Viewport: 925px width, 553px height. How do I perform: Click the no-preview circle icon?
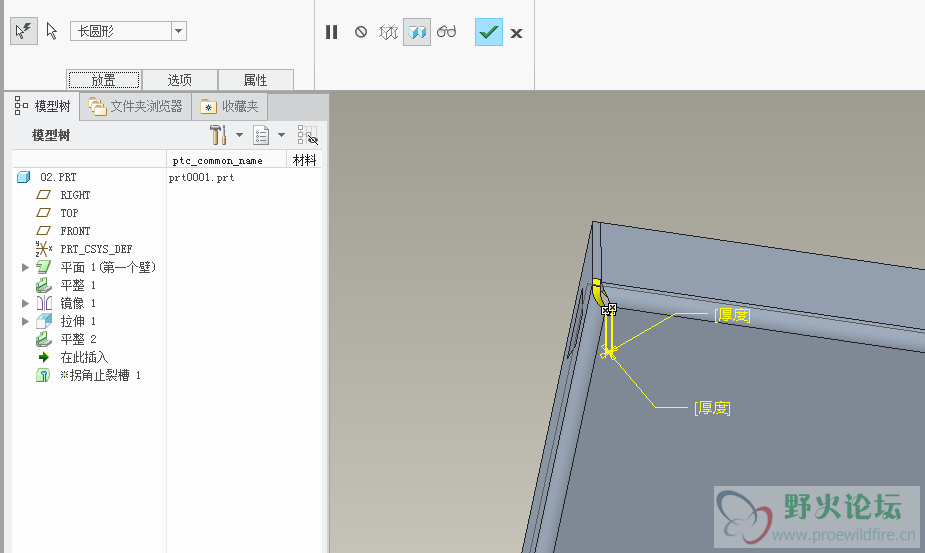pyautogui.click(x=361, y=32)
